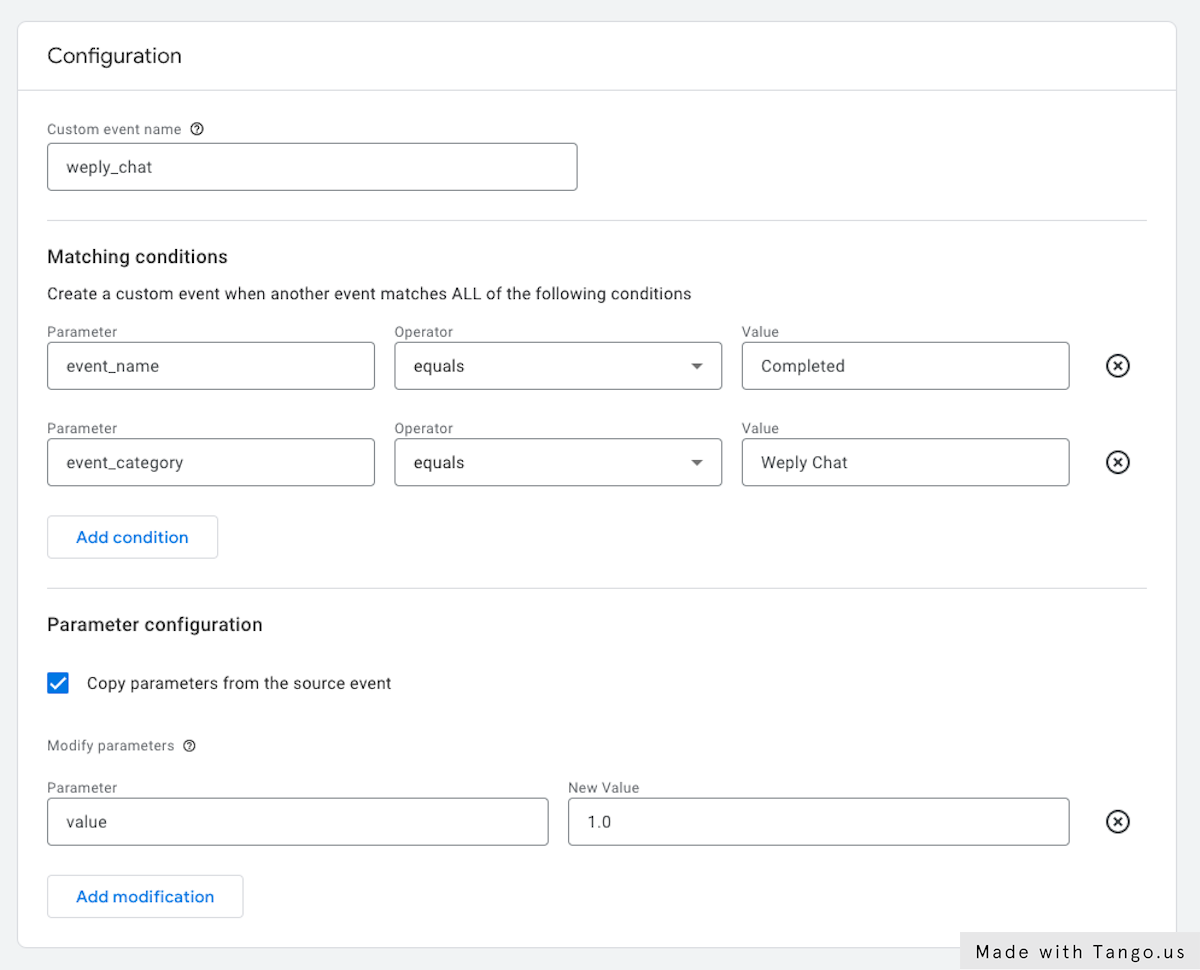The height and width of the screenshot is (970, 1200).
Task: Remove the event_name Completed condition
Action: click(x=1118, y=366)
